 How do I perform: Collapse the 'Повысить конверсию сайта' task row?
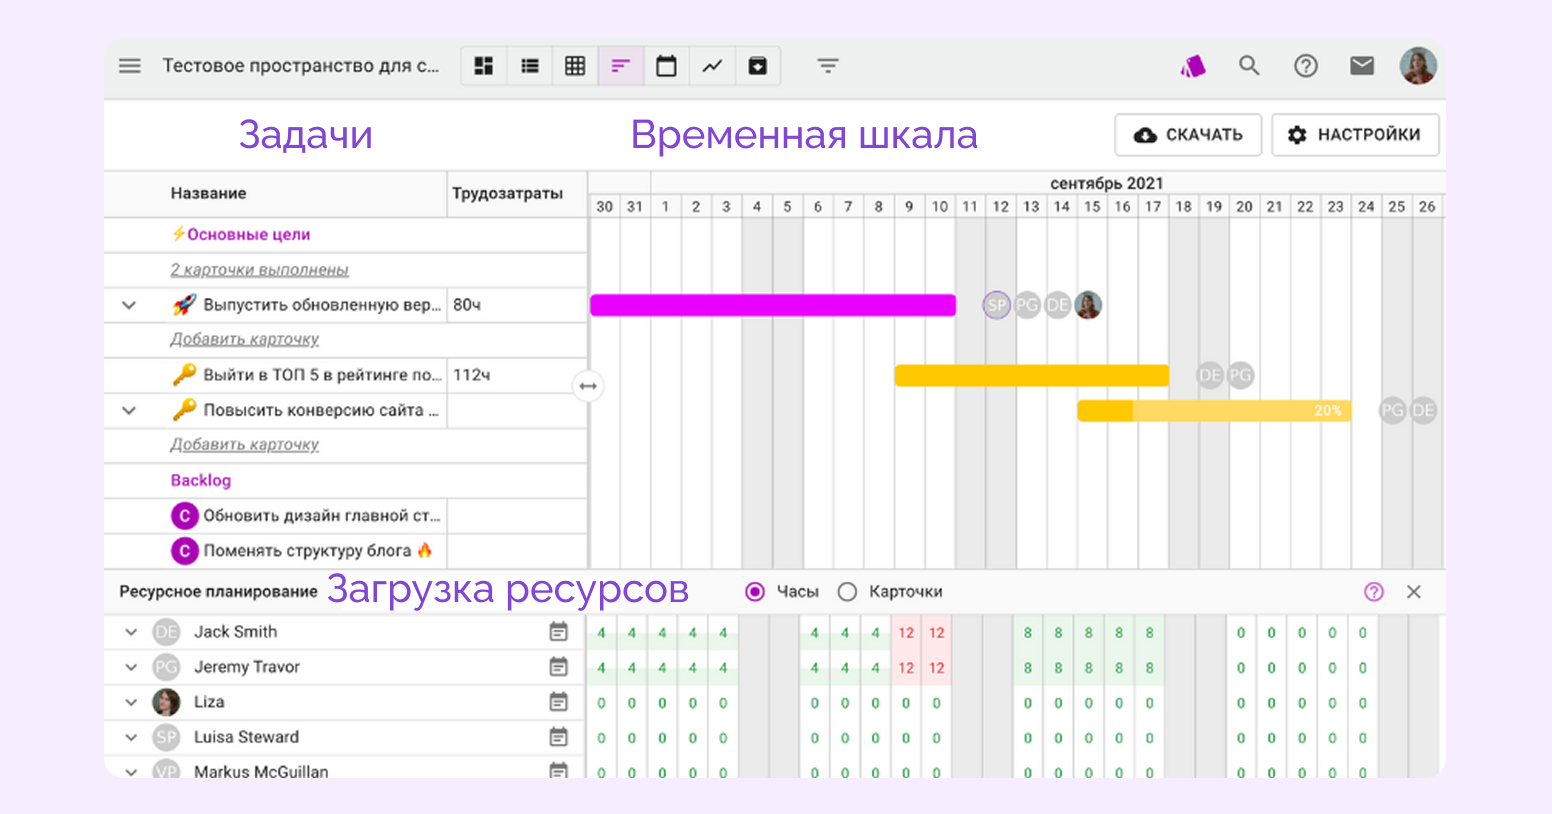pos(129,410)
